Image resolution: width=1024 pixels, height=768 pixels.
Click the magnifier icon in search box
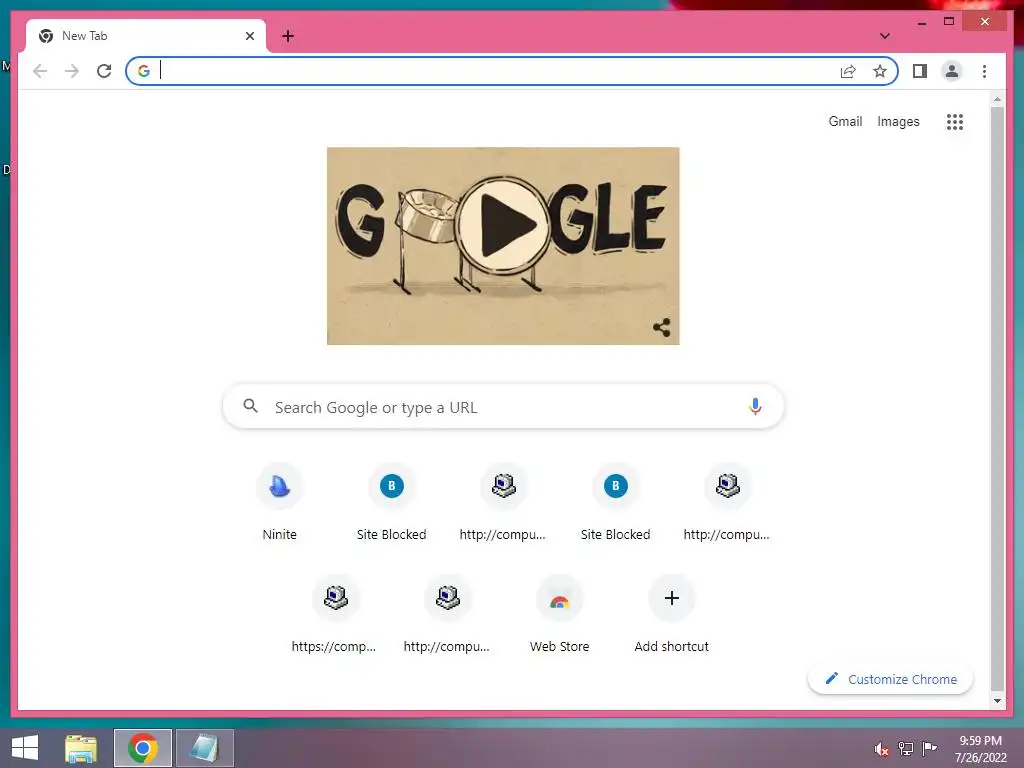250,406
